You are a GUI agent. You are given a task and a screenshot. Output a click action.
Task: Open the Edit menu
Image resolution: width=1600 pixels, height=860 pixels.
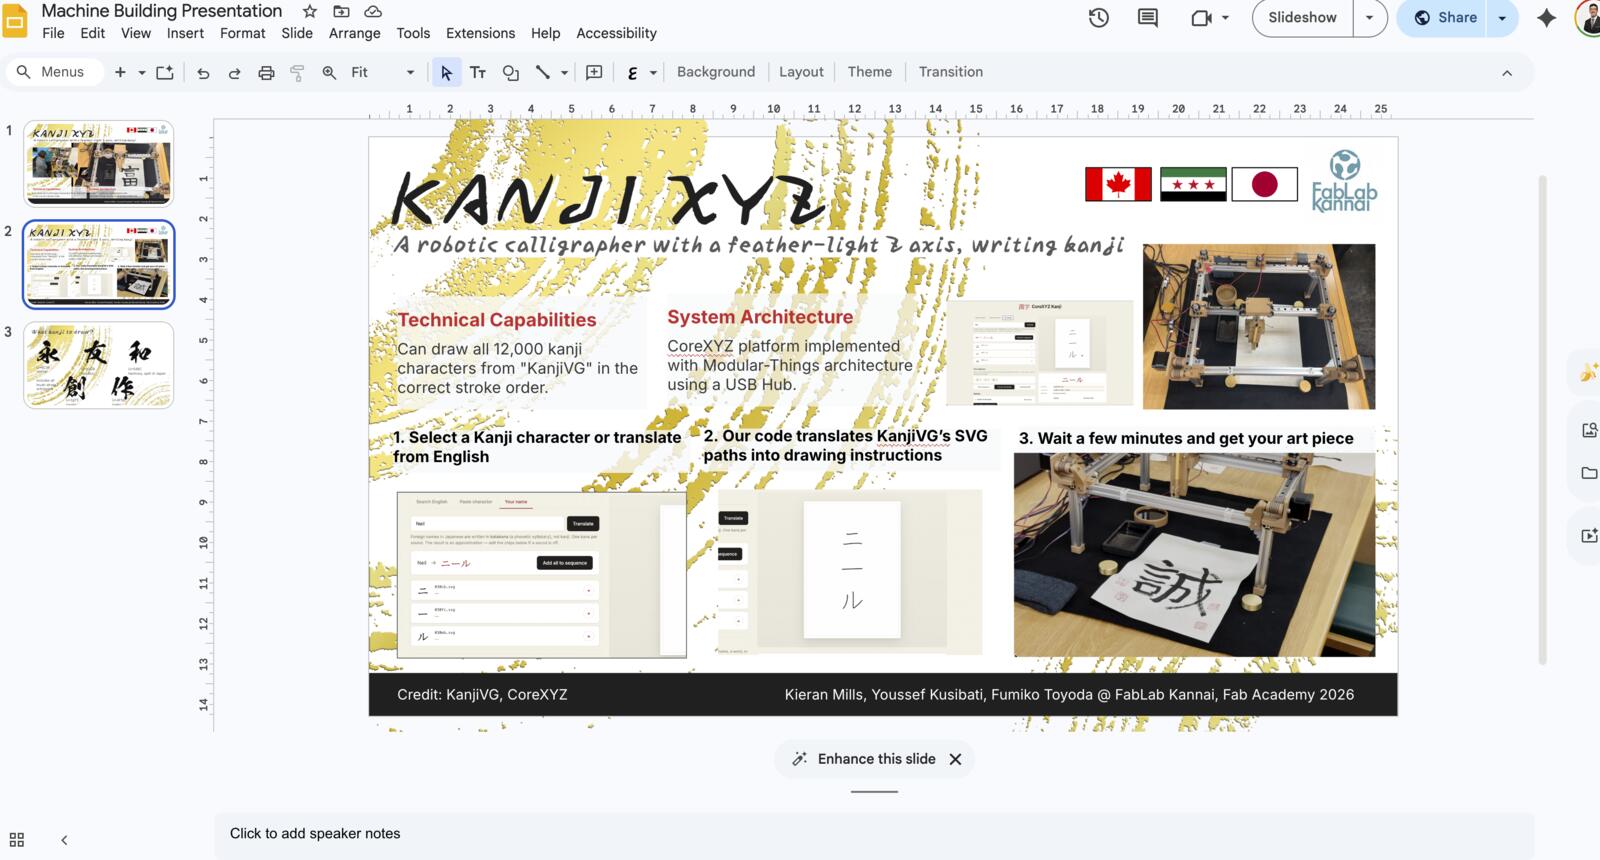93,33
